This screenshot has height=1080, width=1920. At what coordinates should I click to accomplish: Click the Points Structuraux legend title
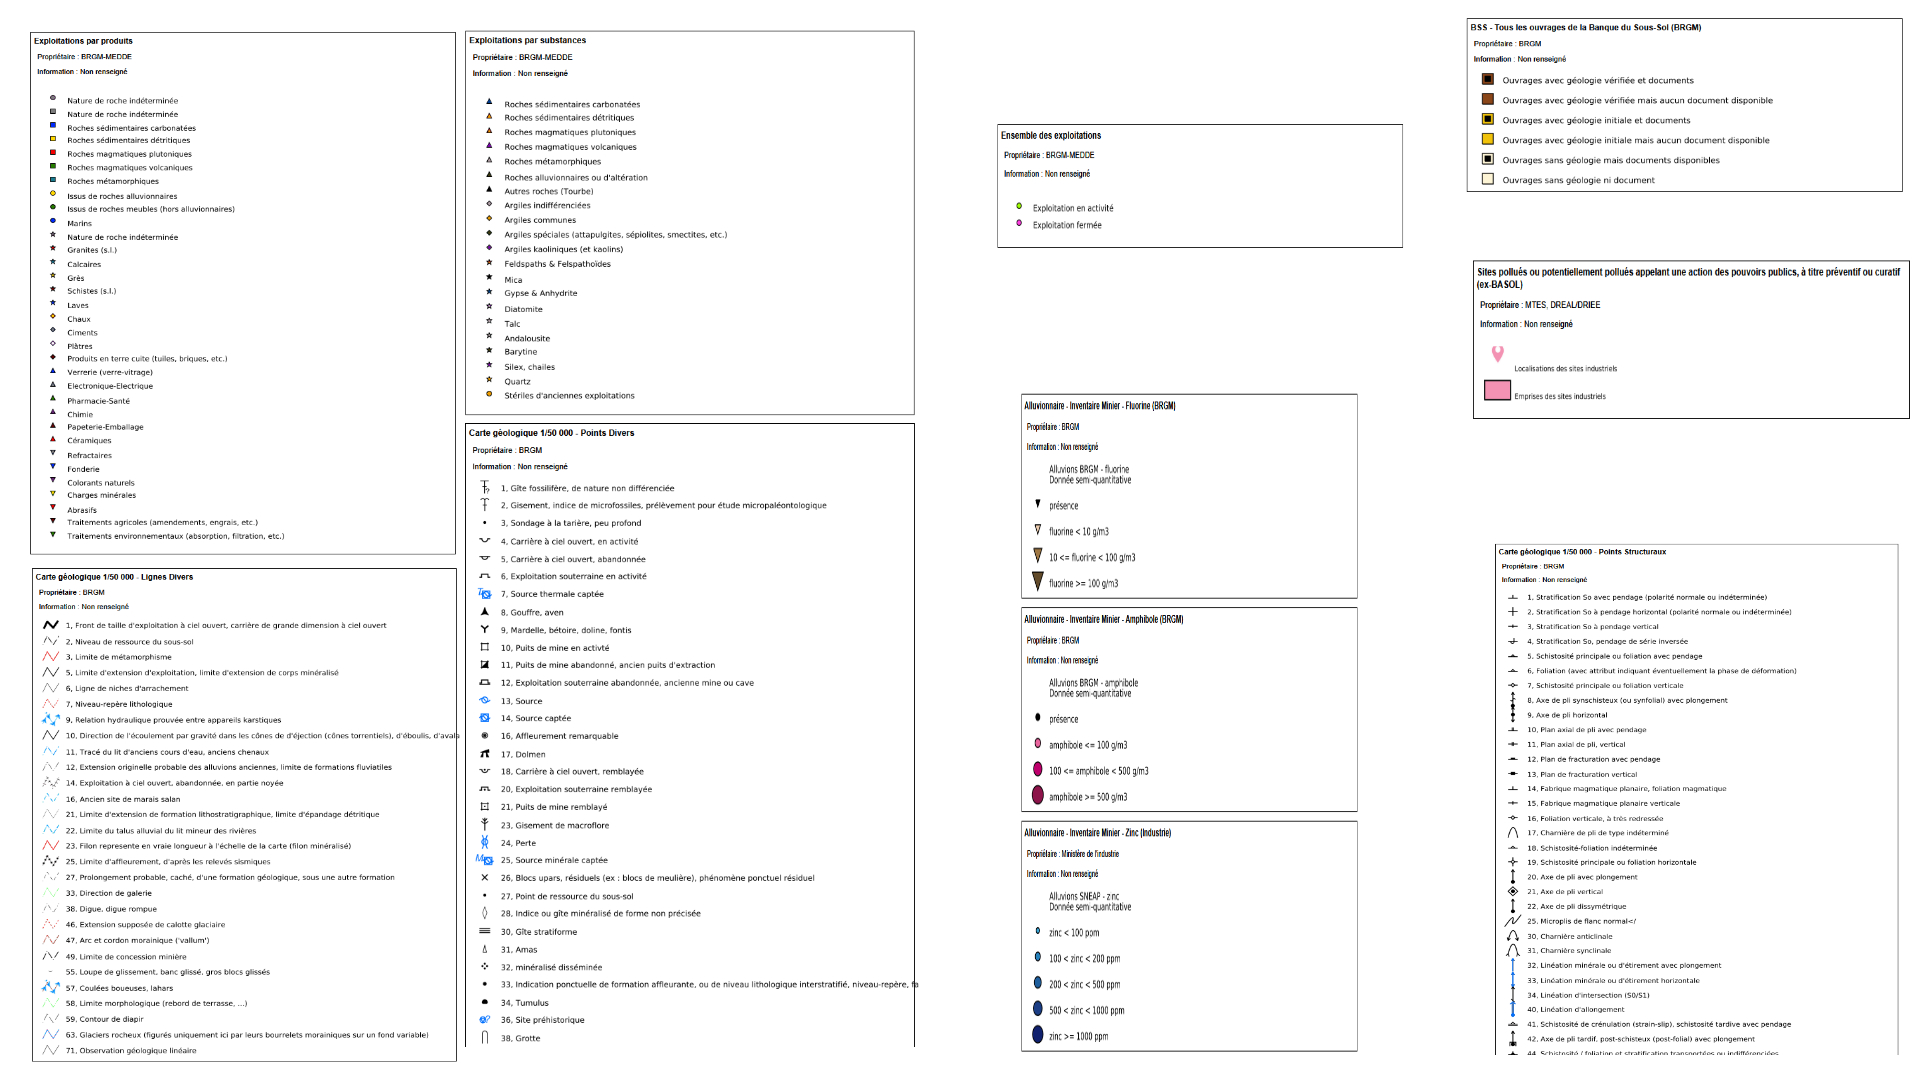[x=1582, y=552]
